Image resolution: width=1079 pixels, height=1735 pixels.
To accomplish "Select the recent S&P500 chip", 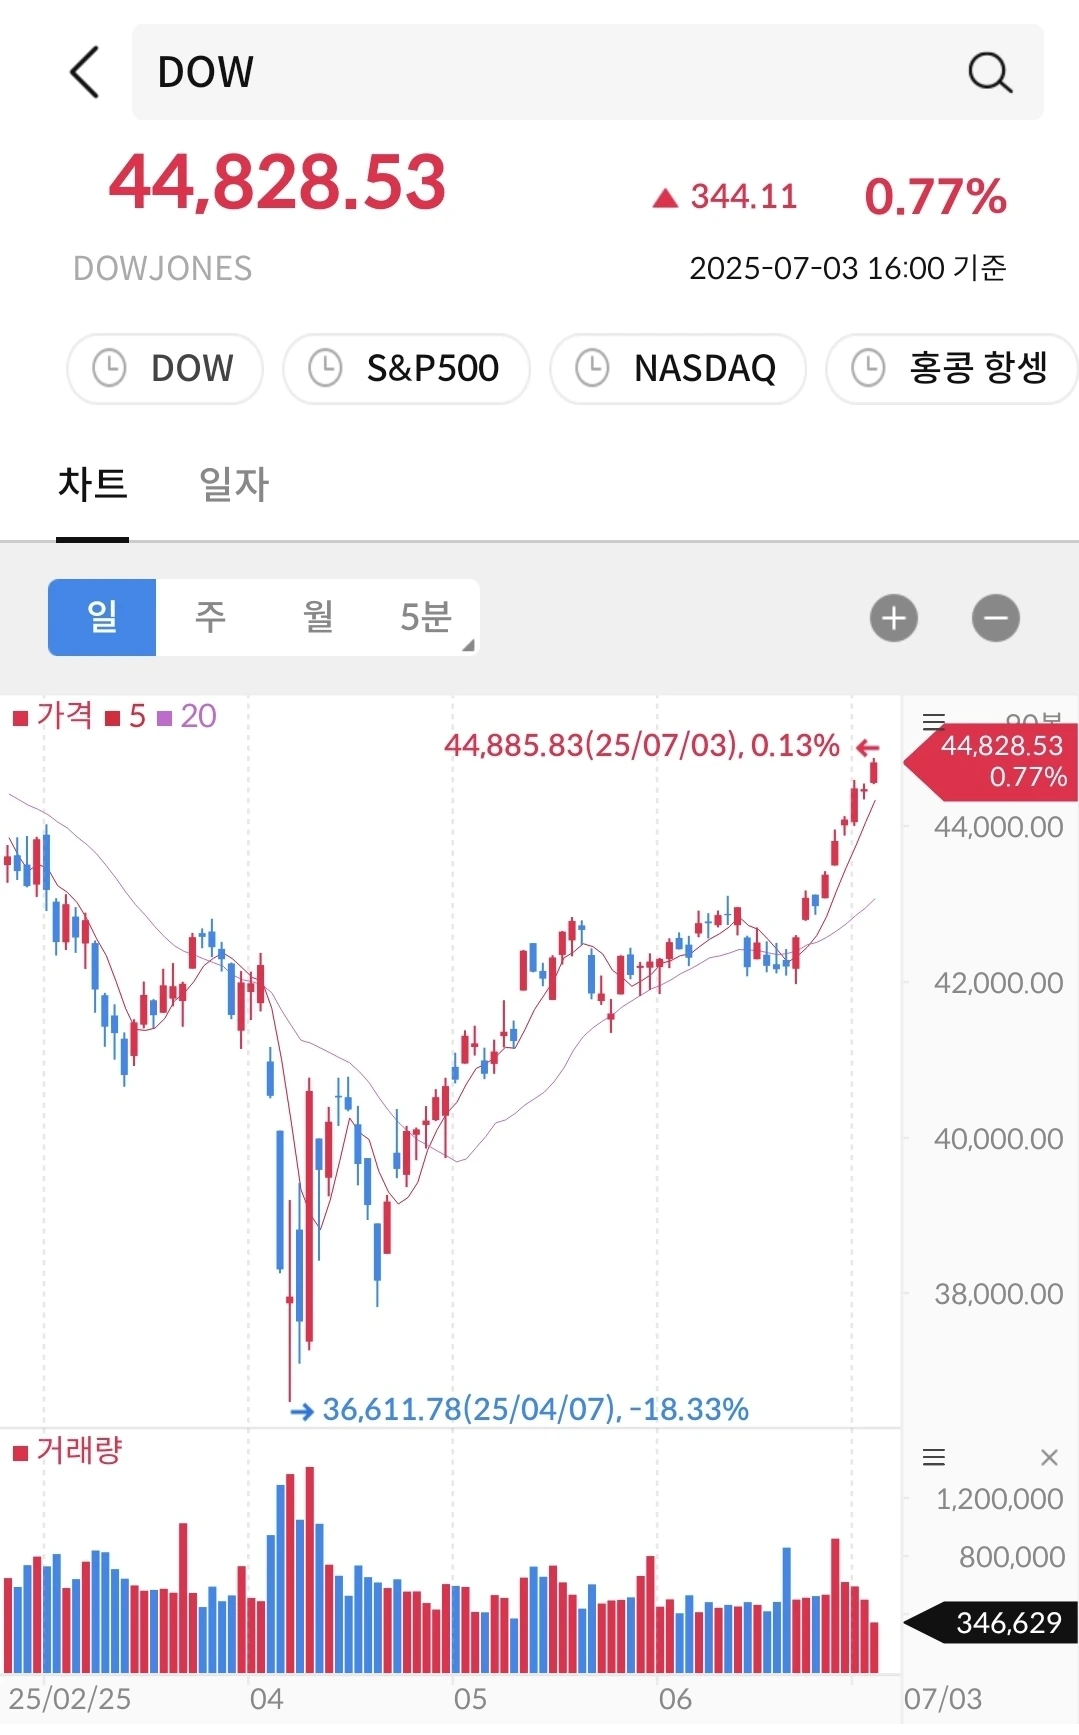I will pos(406,368).
